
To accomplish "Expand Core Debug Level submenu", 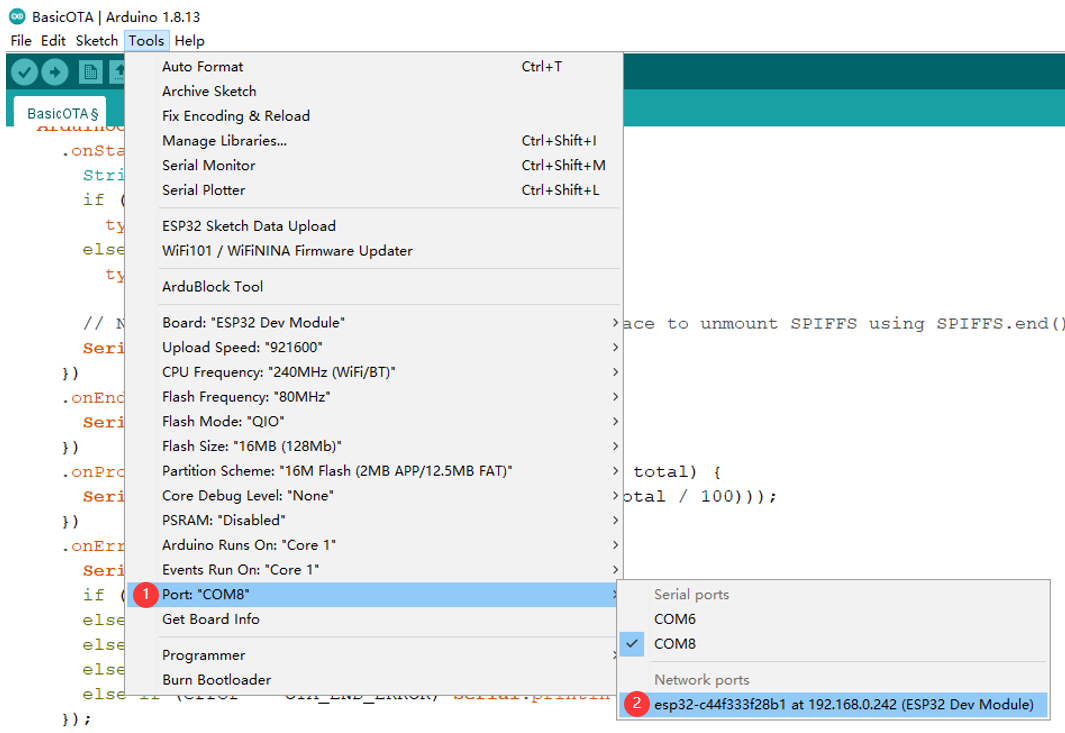I will (x=374, y=495).
